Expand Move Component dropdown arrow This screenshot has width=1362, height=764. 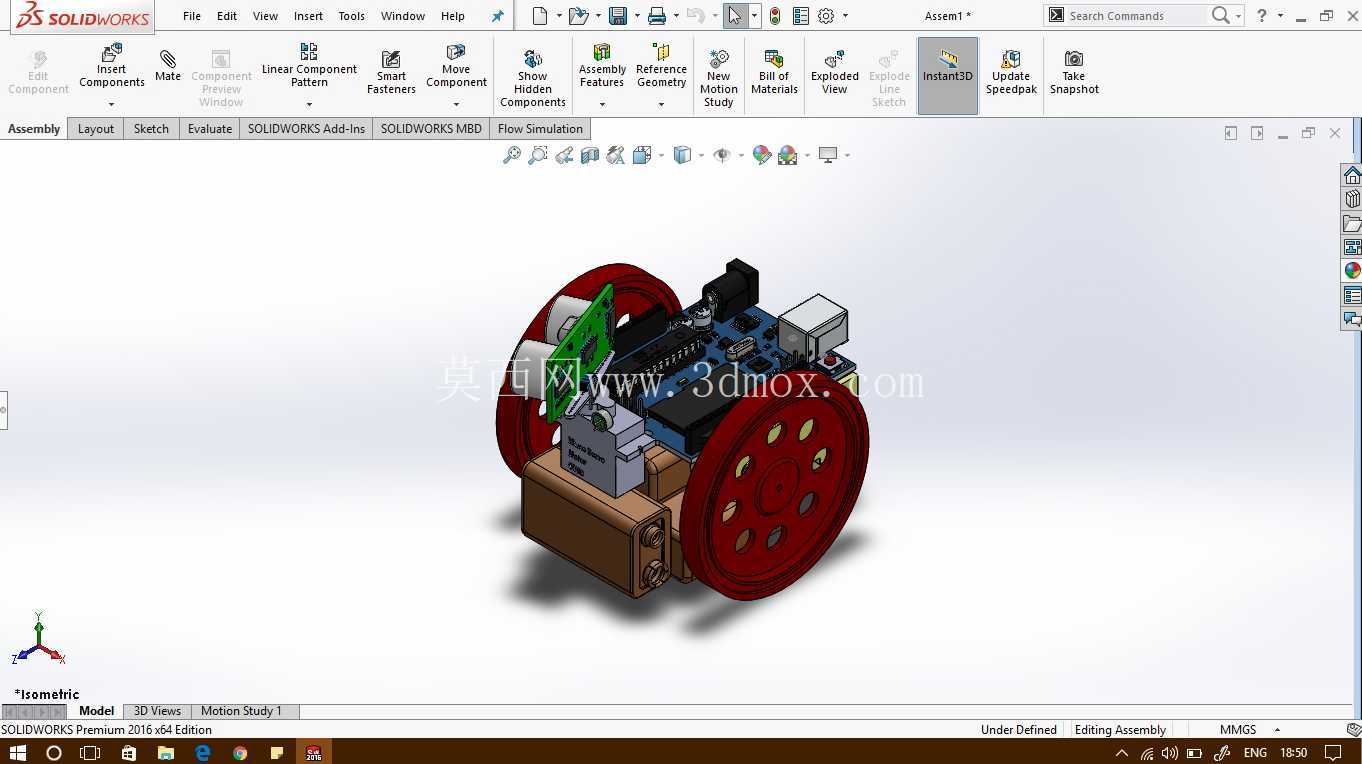[x=456, y=104]
